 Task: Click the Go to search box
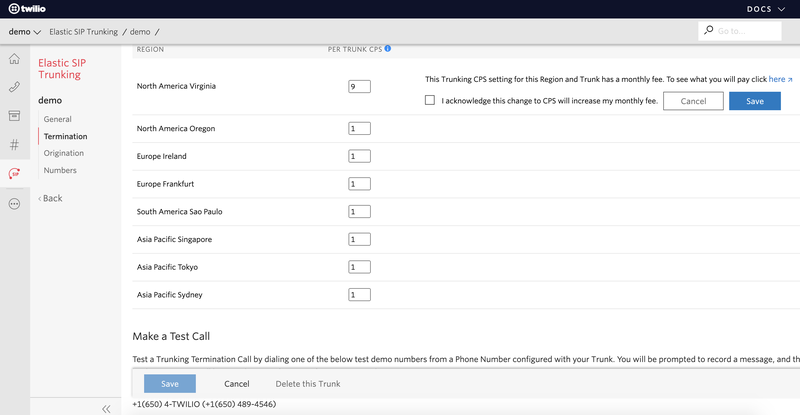click(740, 31)
